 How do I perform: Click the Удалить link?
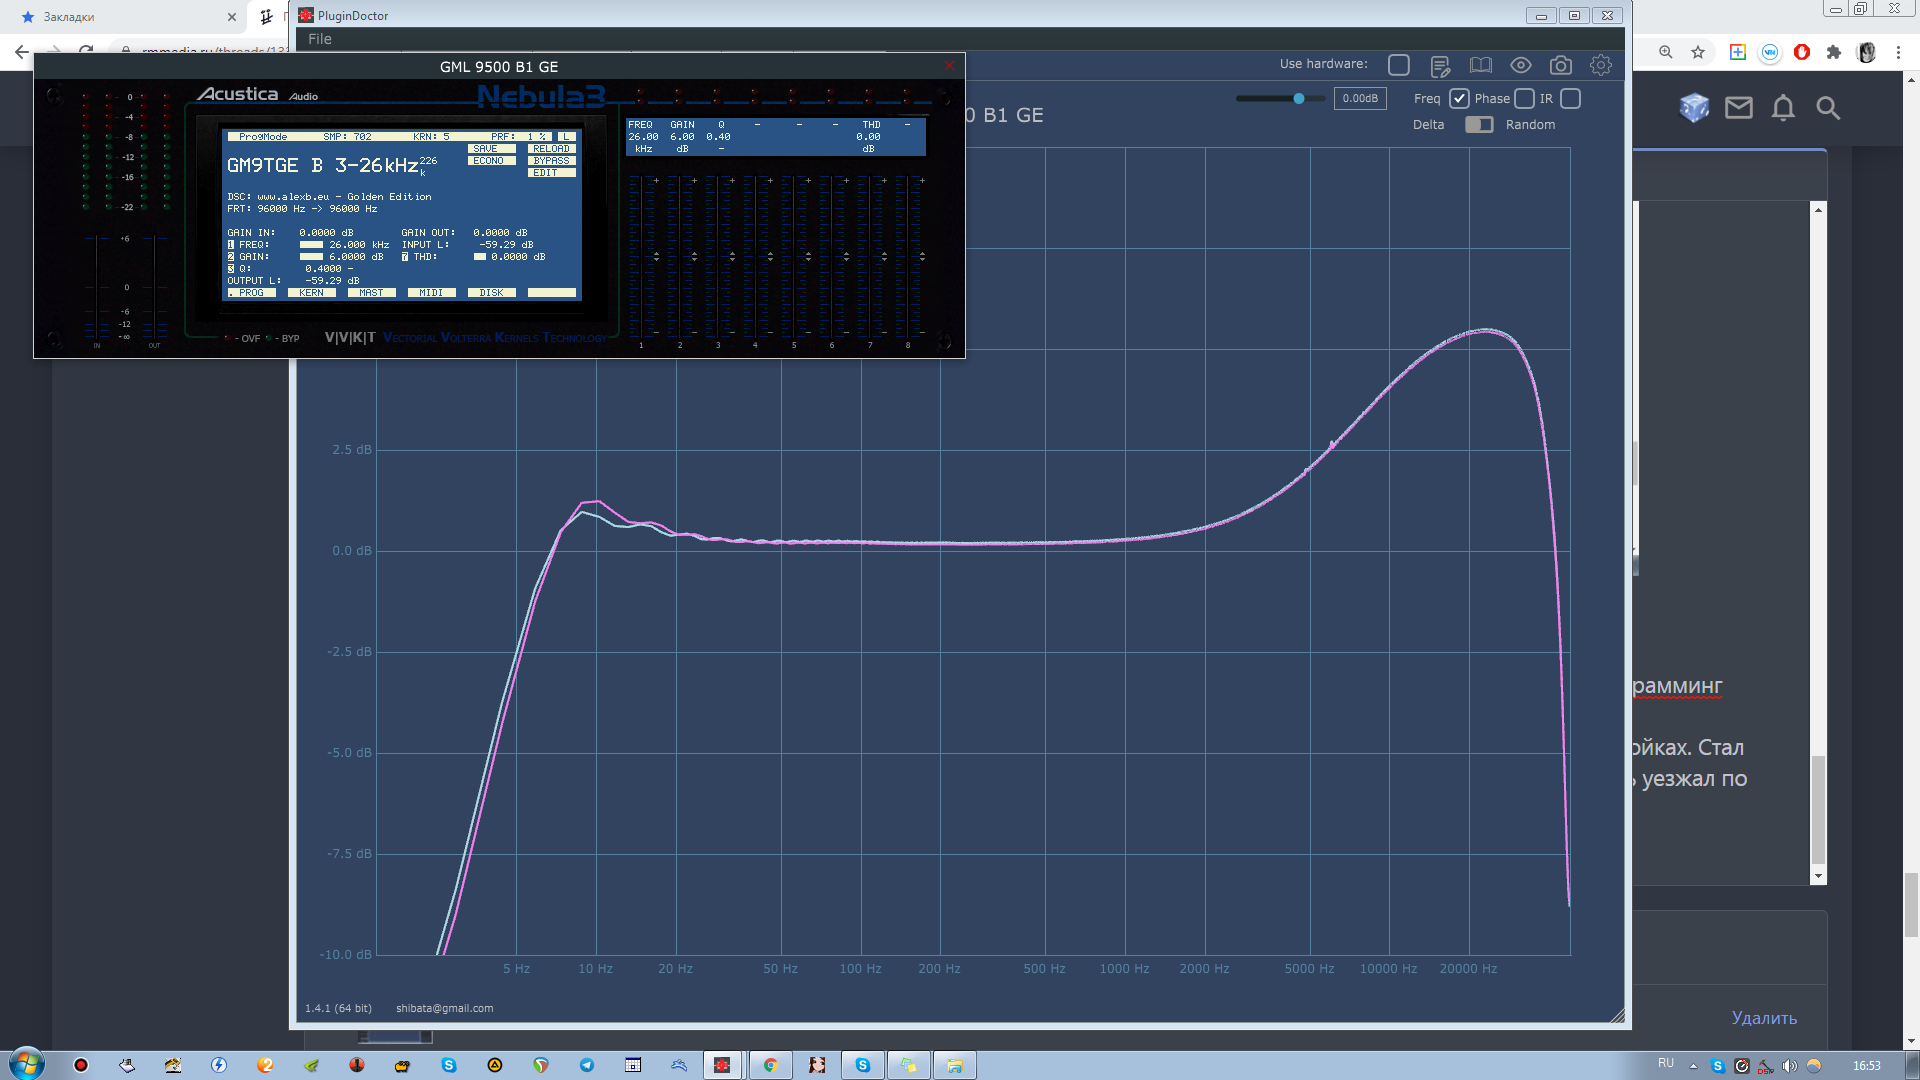tap(1764, 1018)
